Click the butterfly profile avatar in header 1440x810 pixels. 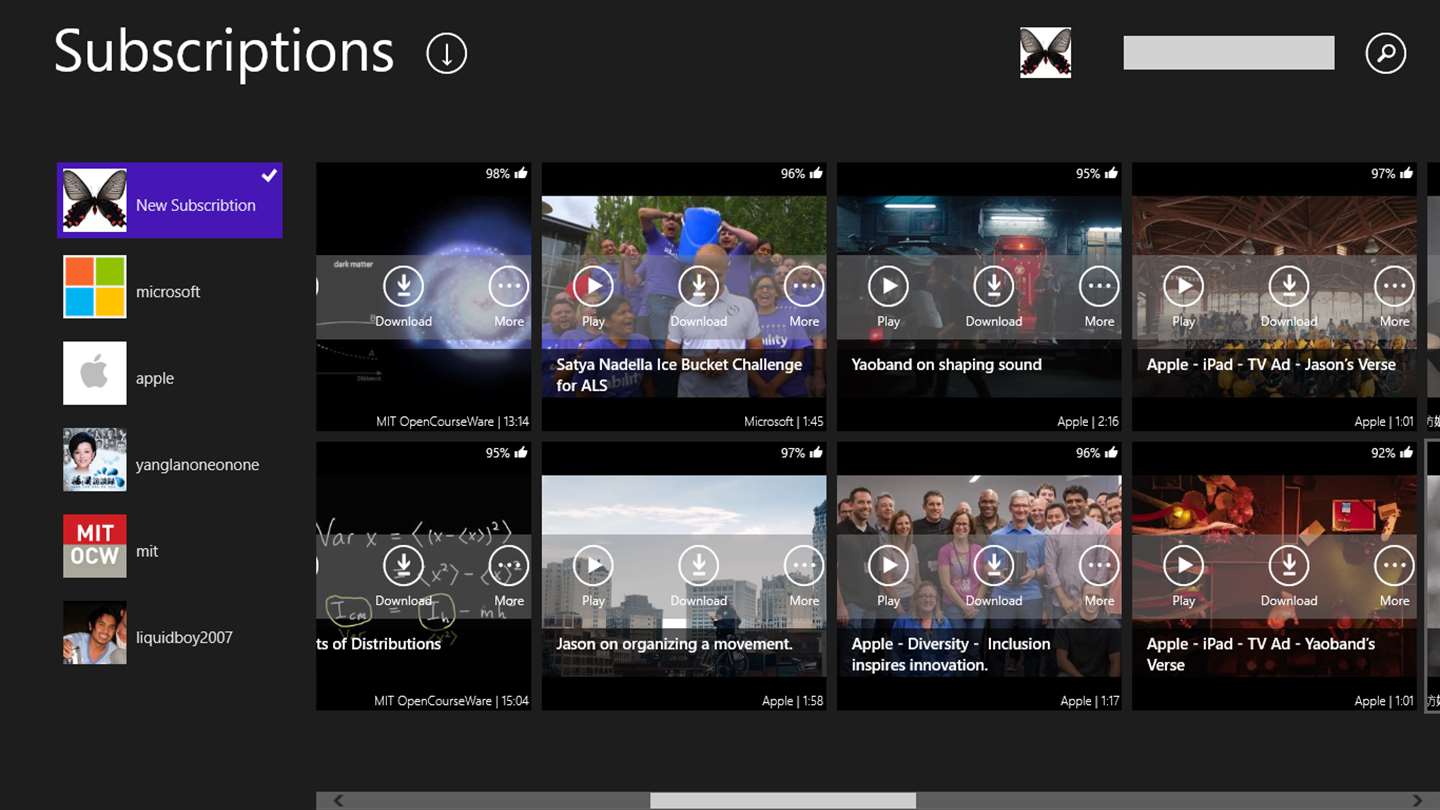(1045, 53)
